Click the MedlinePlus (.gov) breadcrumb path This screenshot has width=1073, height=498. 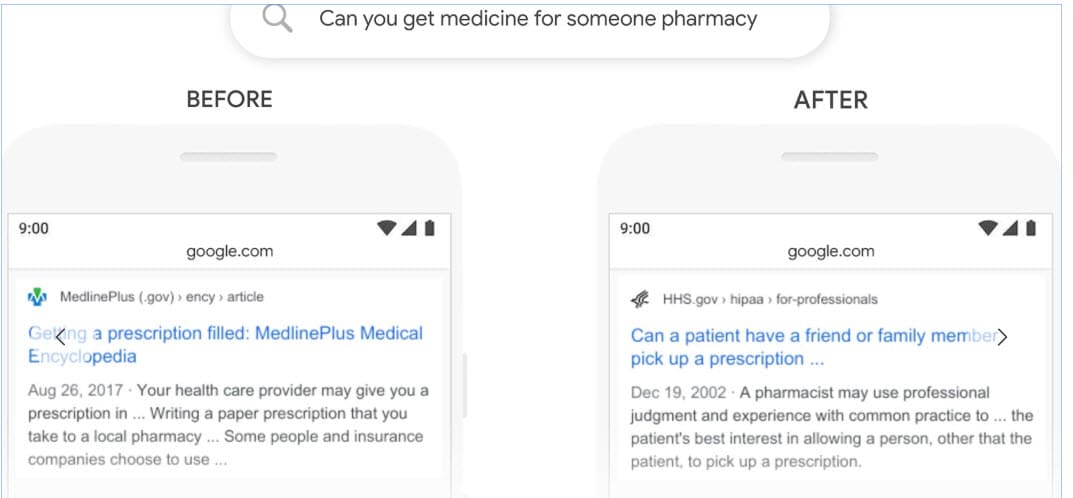click(161, 297)
